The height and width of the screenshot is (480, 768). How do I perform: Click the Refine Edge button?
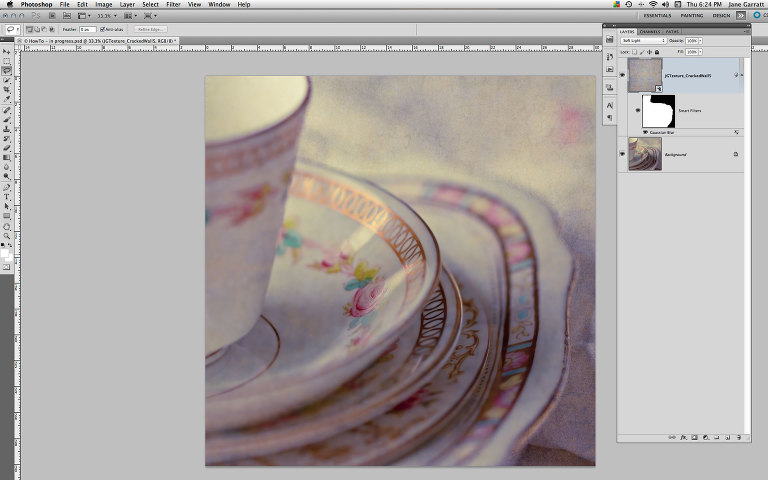(x=150, y=29)
